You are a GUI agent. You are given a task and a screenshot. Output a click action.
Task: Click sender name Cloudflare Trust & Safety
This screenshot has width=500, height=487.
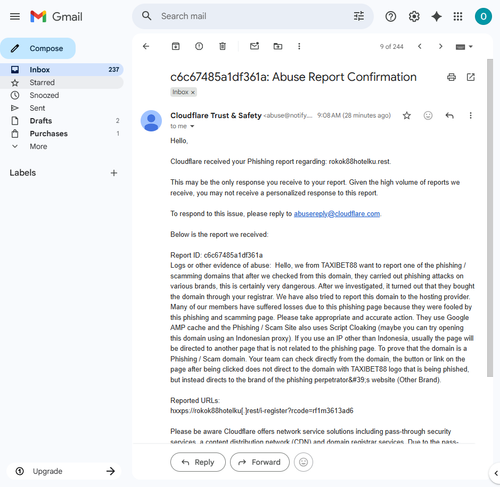216,116
